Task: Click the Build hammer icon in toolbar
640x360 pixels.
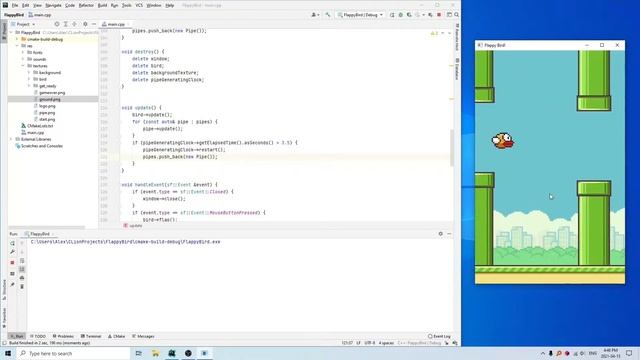Action: [x=328, y=15]
